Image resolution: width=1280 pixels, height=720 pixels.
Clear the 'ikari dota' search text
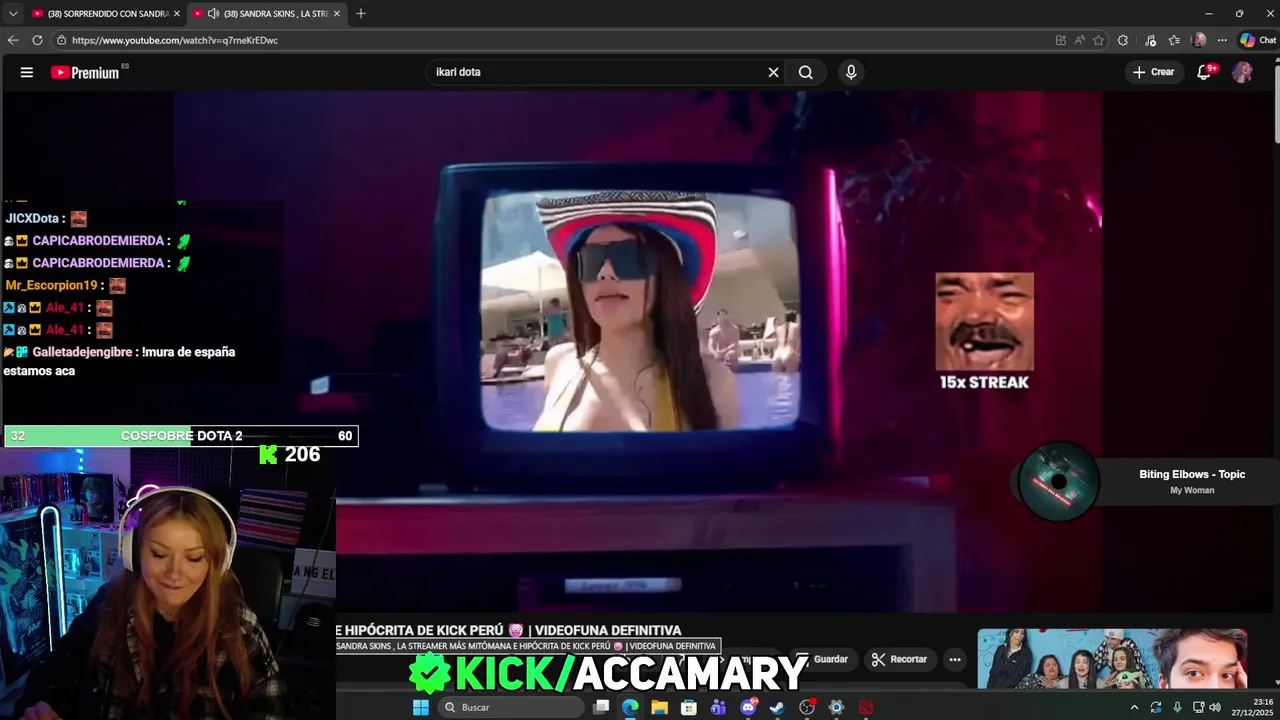click(x=773, y=72)
